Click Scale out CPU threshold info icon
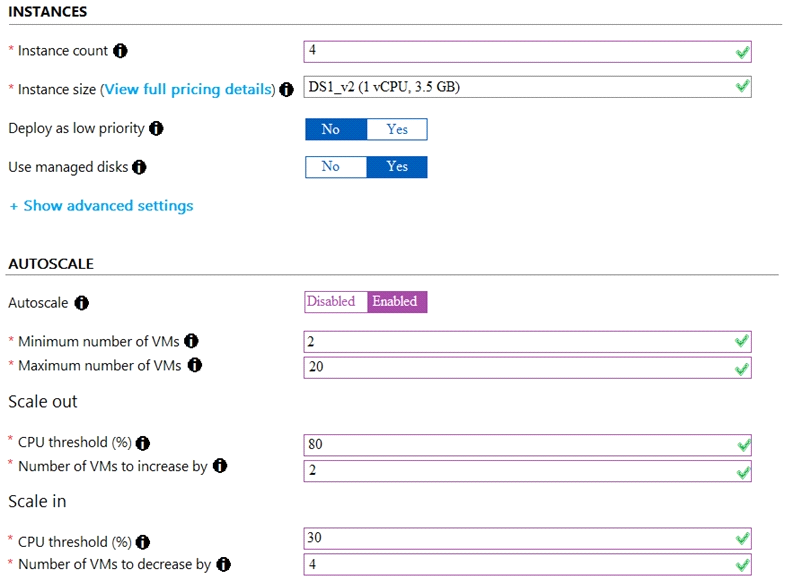This screenshot has width=794, height=582. (x=143, y=443)
